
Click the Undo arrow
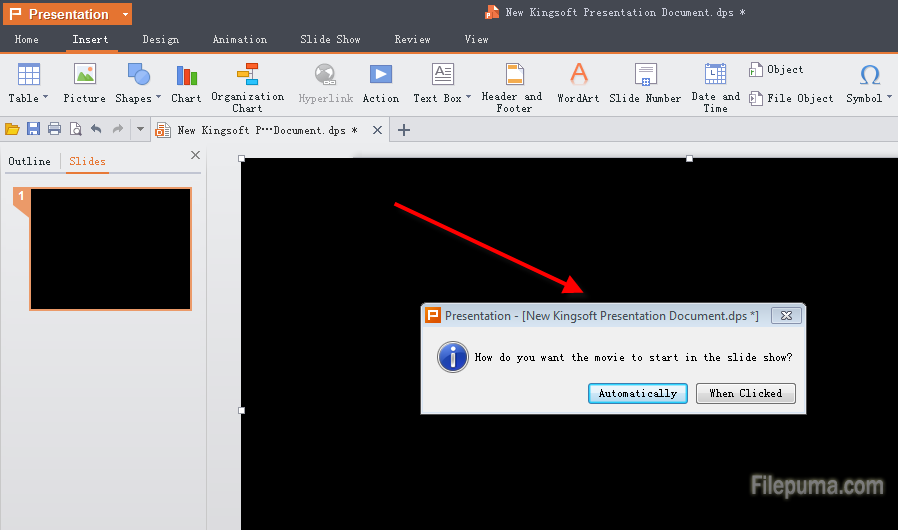point(96,129)
